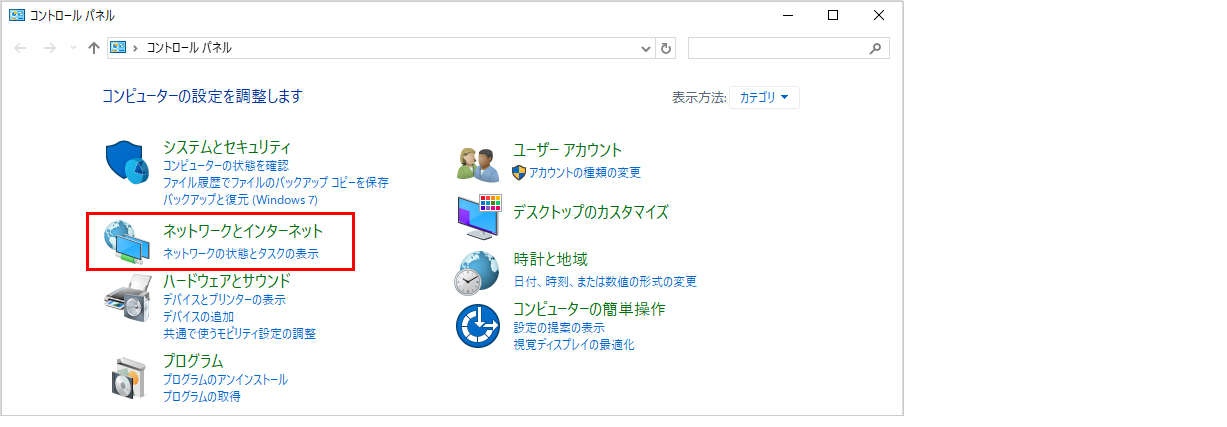This screenshot has height=427, width=1227.
Task: Click the Desktop Customization monitor icon
Action: click(x=478, y=217)
